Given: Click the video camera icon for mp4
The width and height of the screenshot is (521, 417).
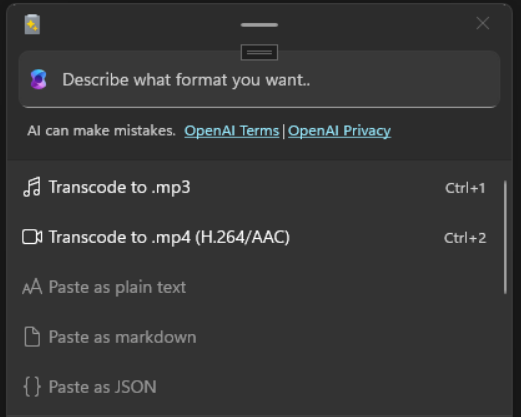Looking at the screenshot, I should click(32, 237).
